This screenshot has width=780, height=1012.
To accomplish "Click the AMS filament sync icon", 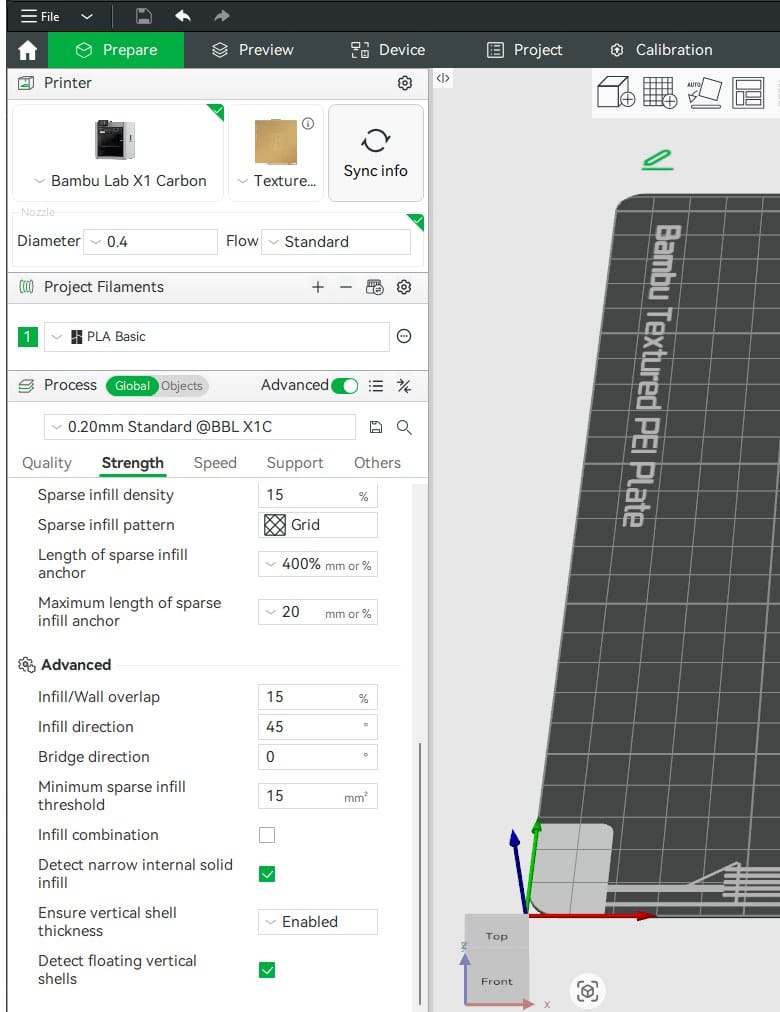I will [x=374, y=287].
